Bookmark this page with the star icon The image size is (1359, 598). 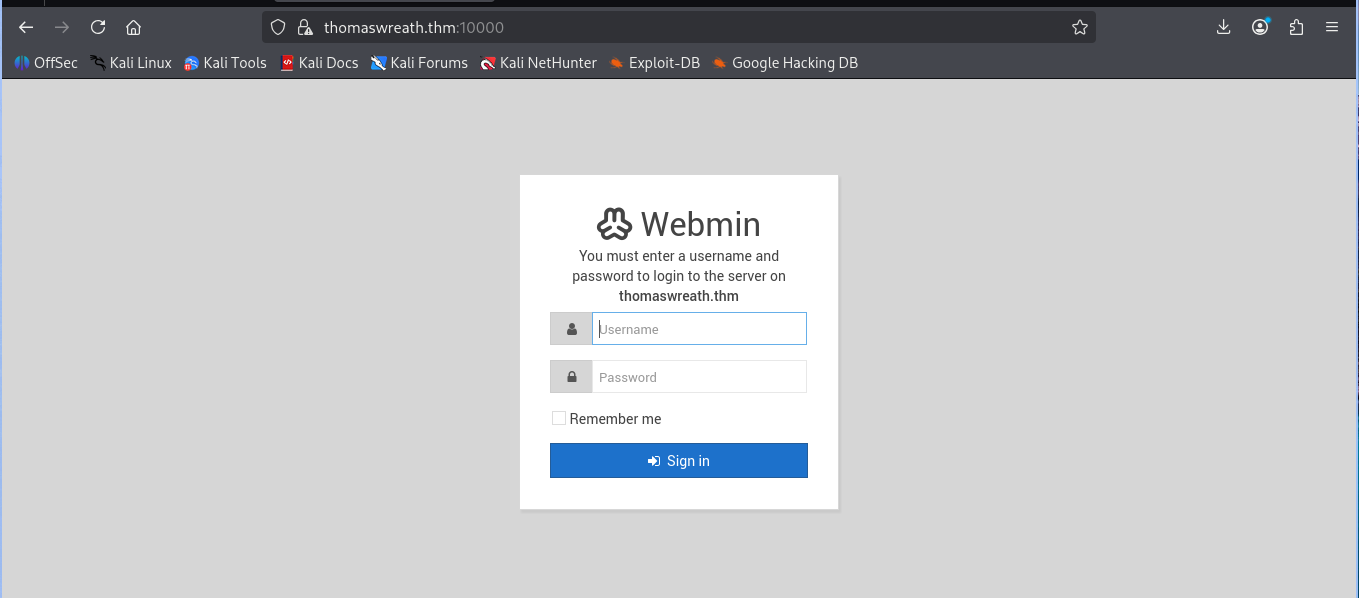tap(1080, 28)
